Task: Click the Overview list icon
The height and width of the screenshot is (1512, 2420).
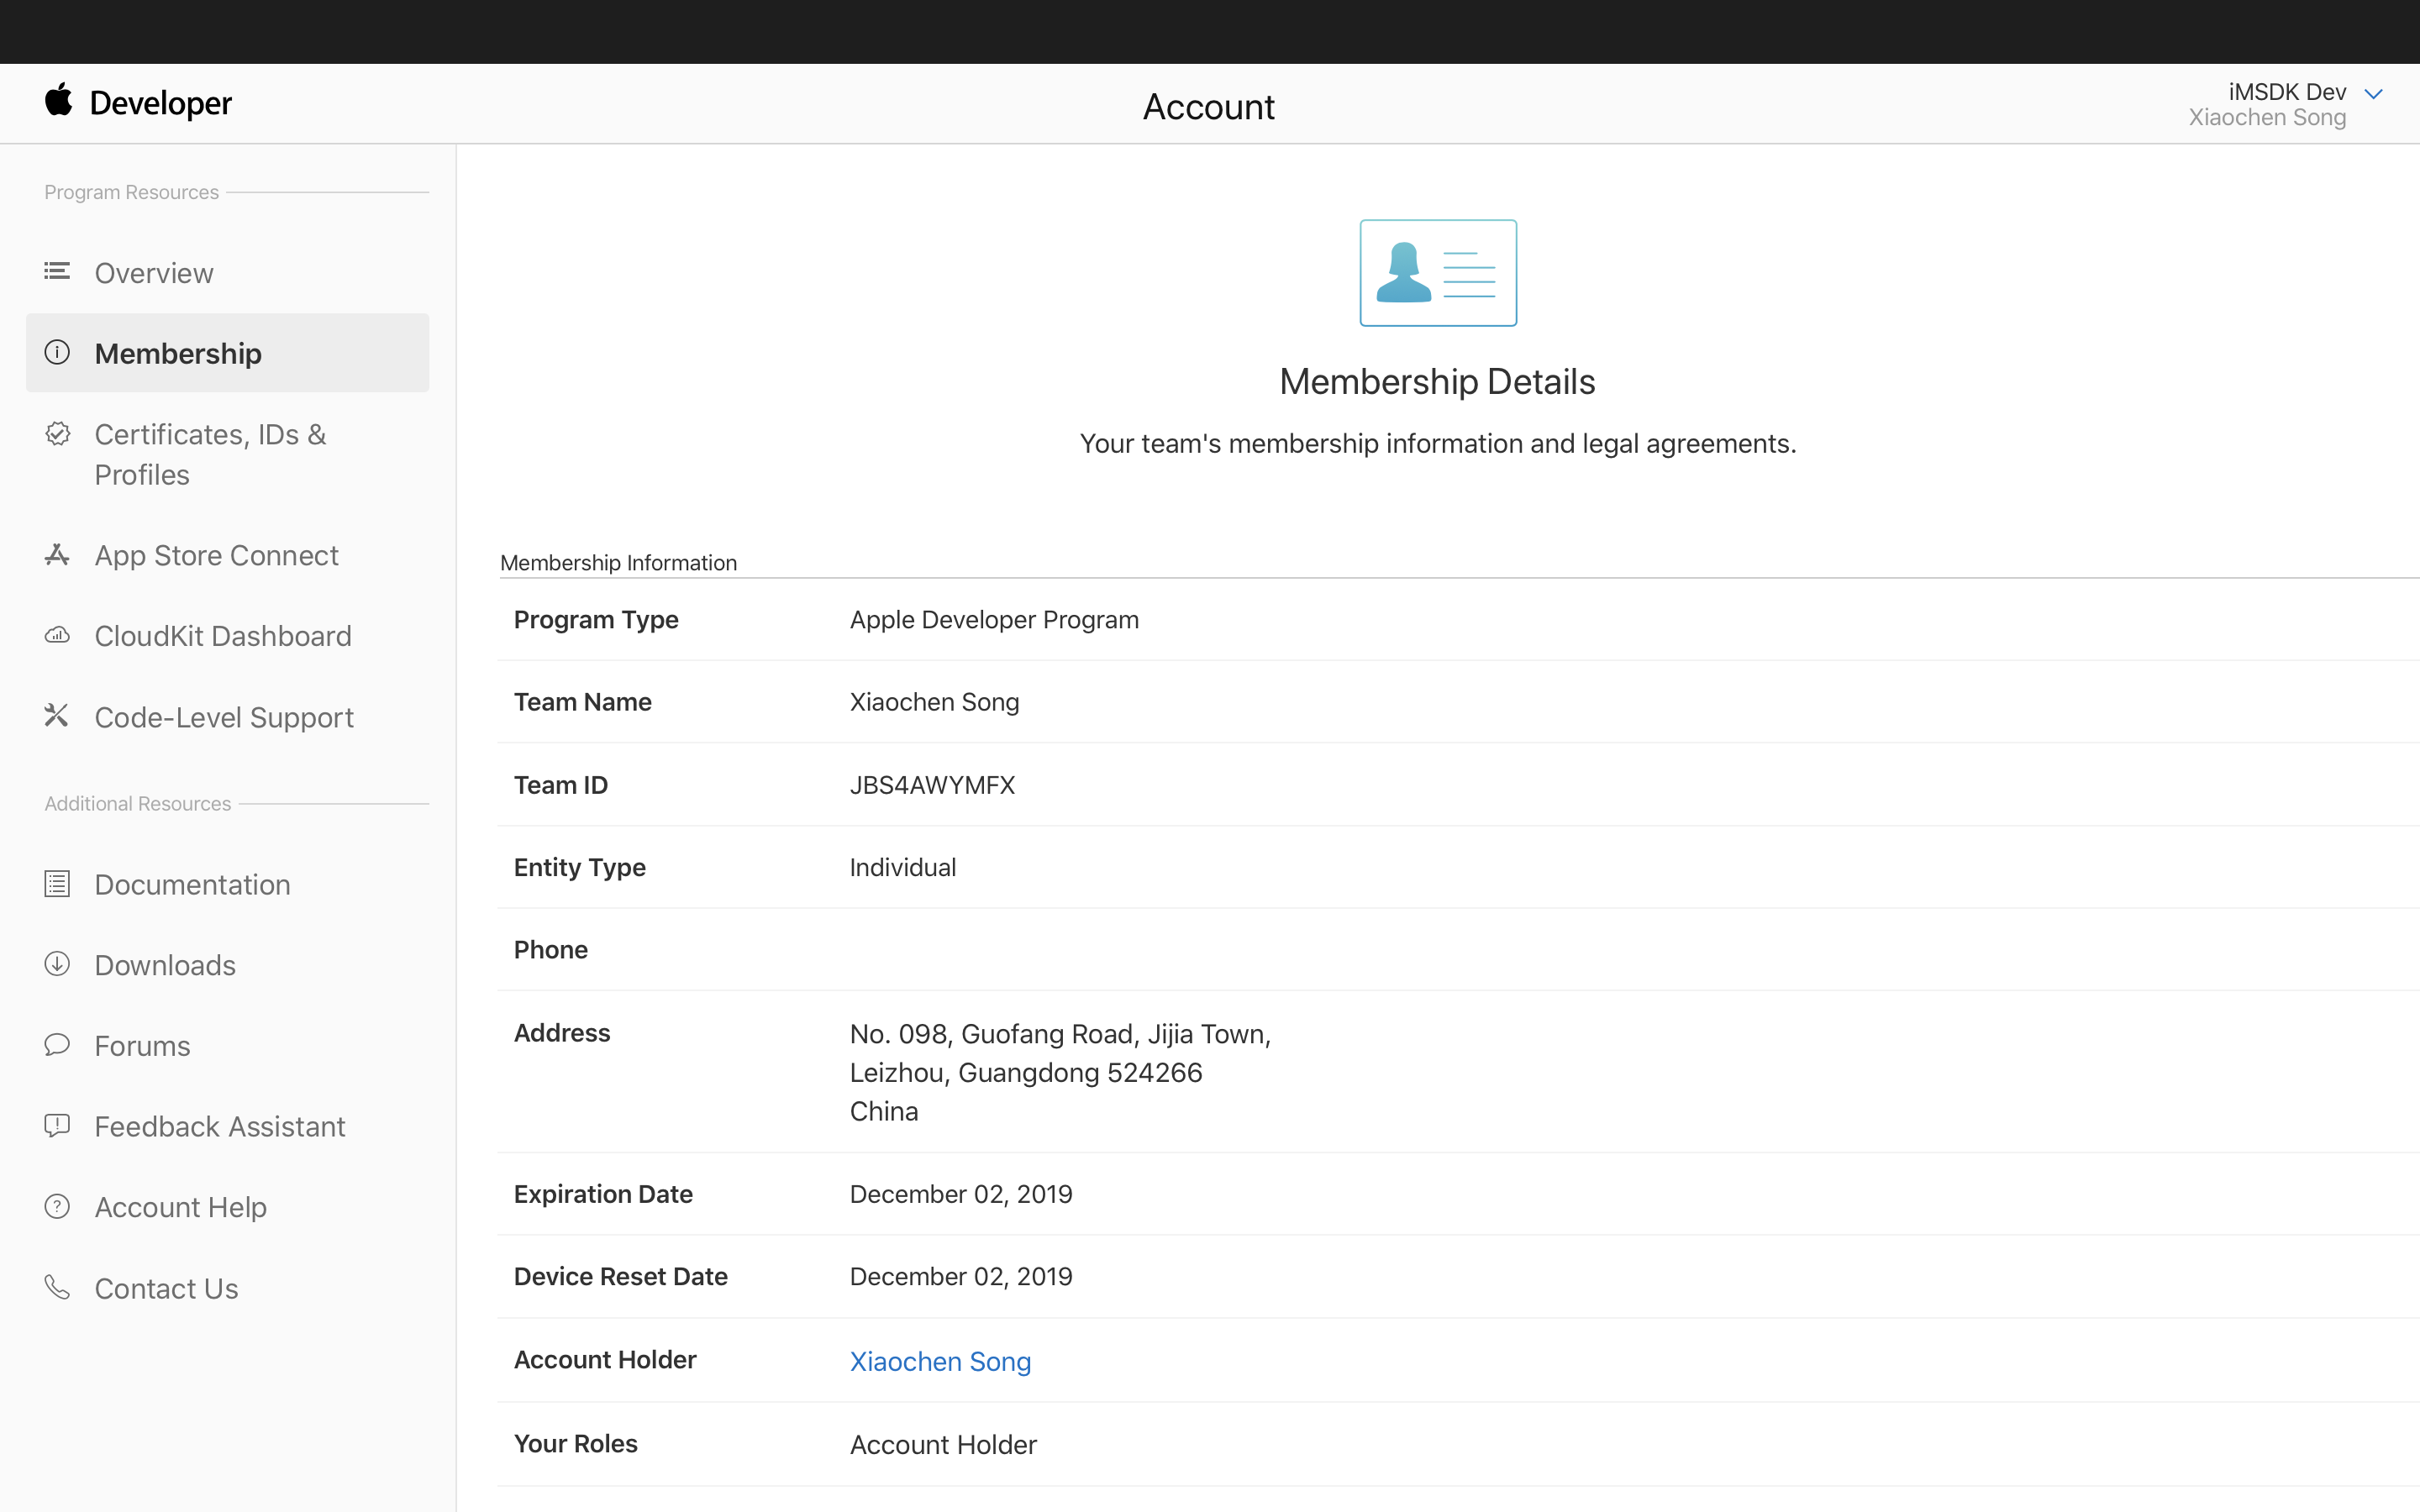Action: (57, 271)
